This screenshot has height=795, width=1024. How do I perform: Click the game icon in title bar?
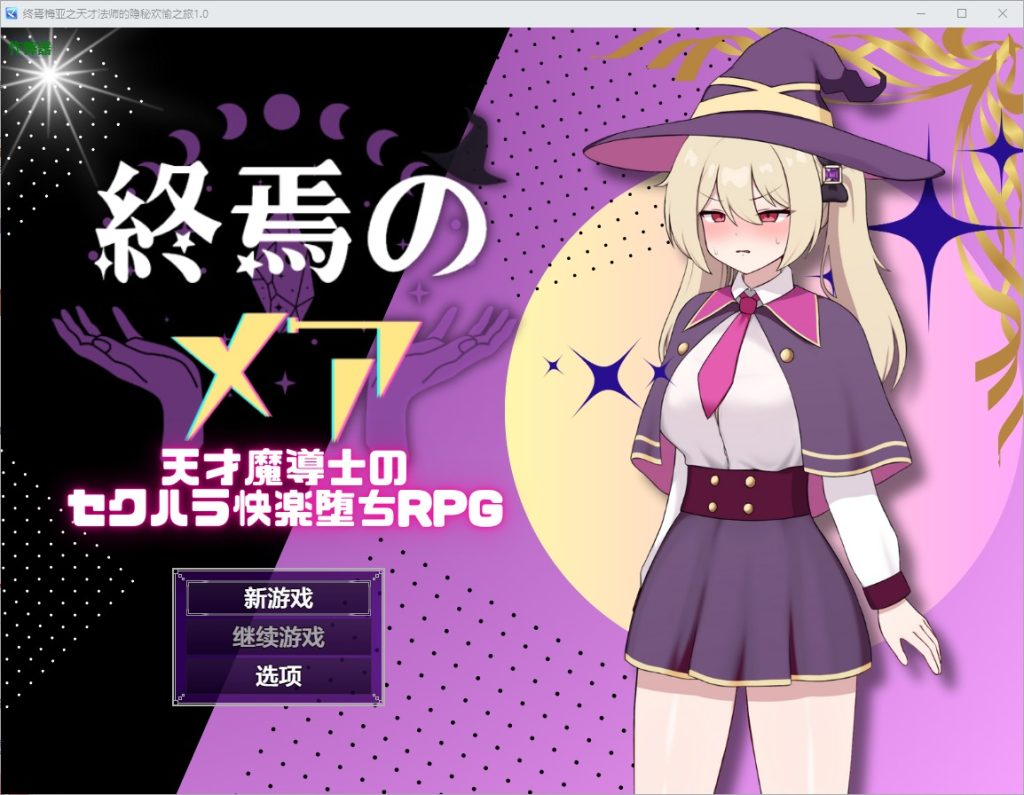(x=11, y=13)
